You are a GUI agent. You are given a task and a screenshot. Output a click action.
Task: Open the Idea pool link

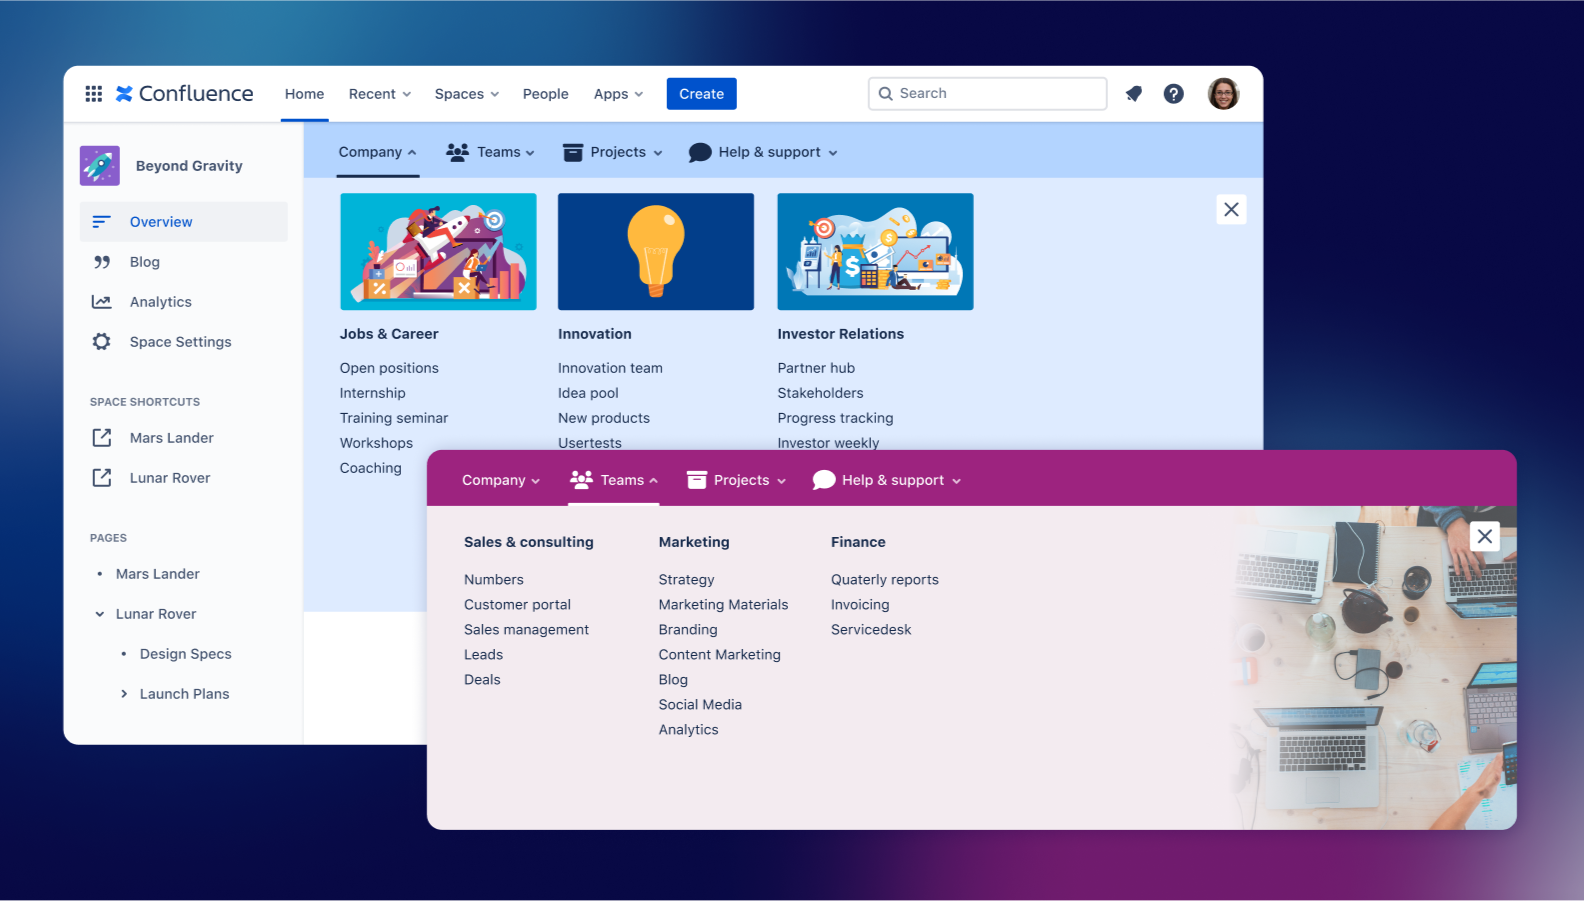tap(588, 393)
